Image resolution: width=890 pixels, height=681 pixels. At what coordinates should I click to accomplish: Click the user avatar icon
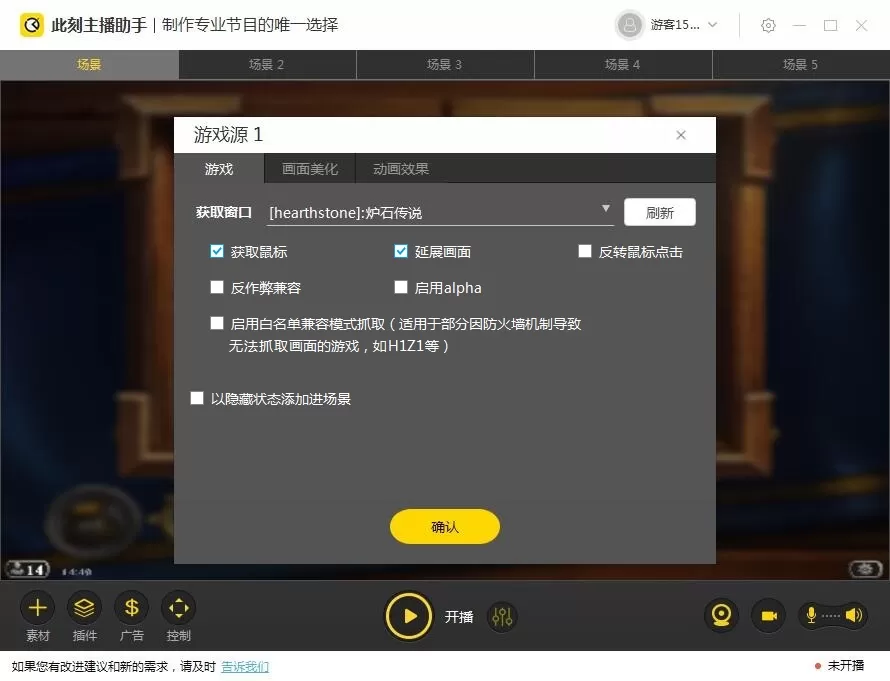(629, 25)
